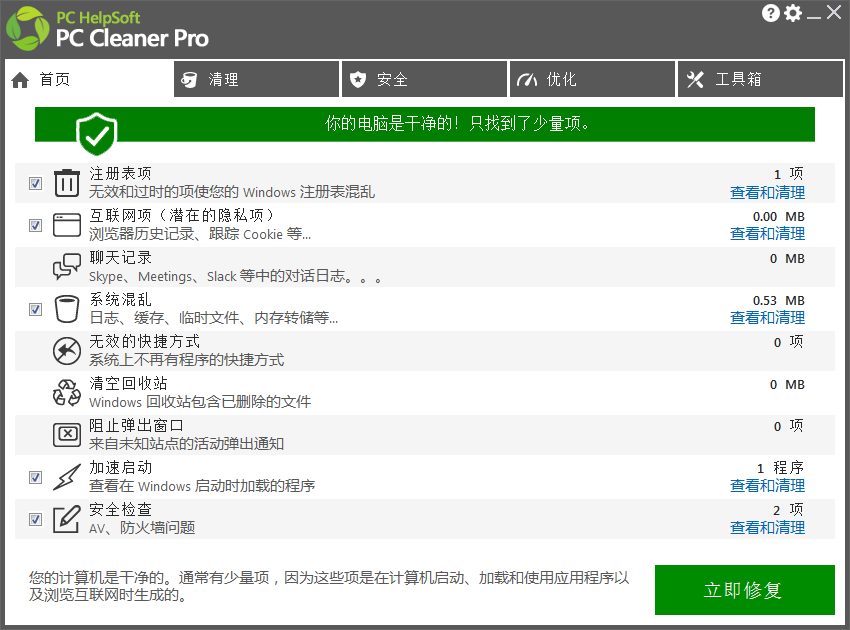Open 查看和清理 link for 系统混乱
850x630 pixels.
tap(767, 318)
